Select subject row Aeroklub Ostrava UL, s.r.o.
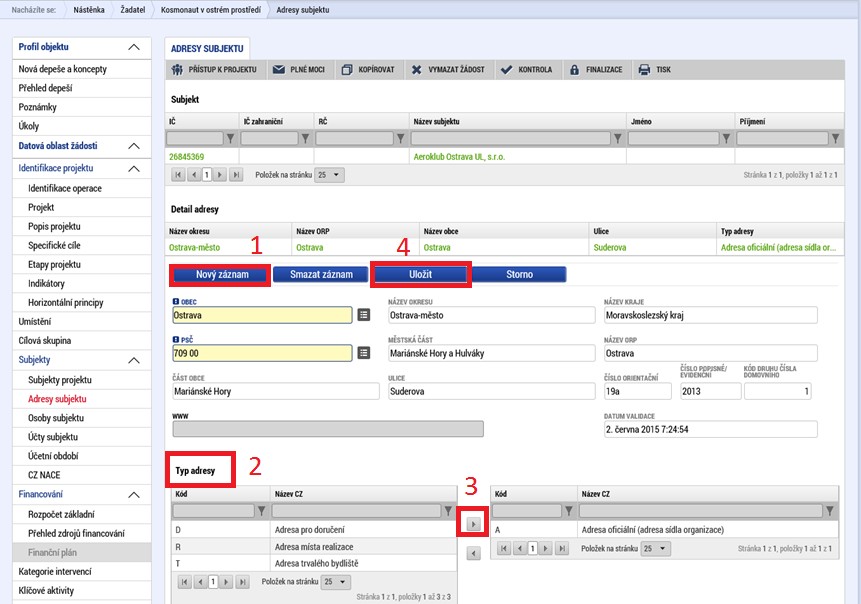 [x=504, y=156]
